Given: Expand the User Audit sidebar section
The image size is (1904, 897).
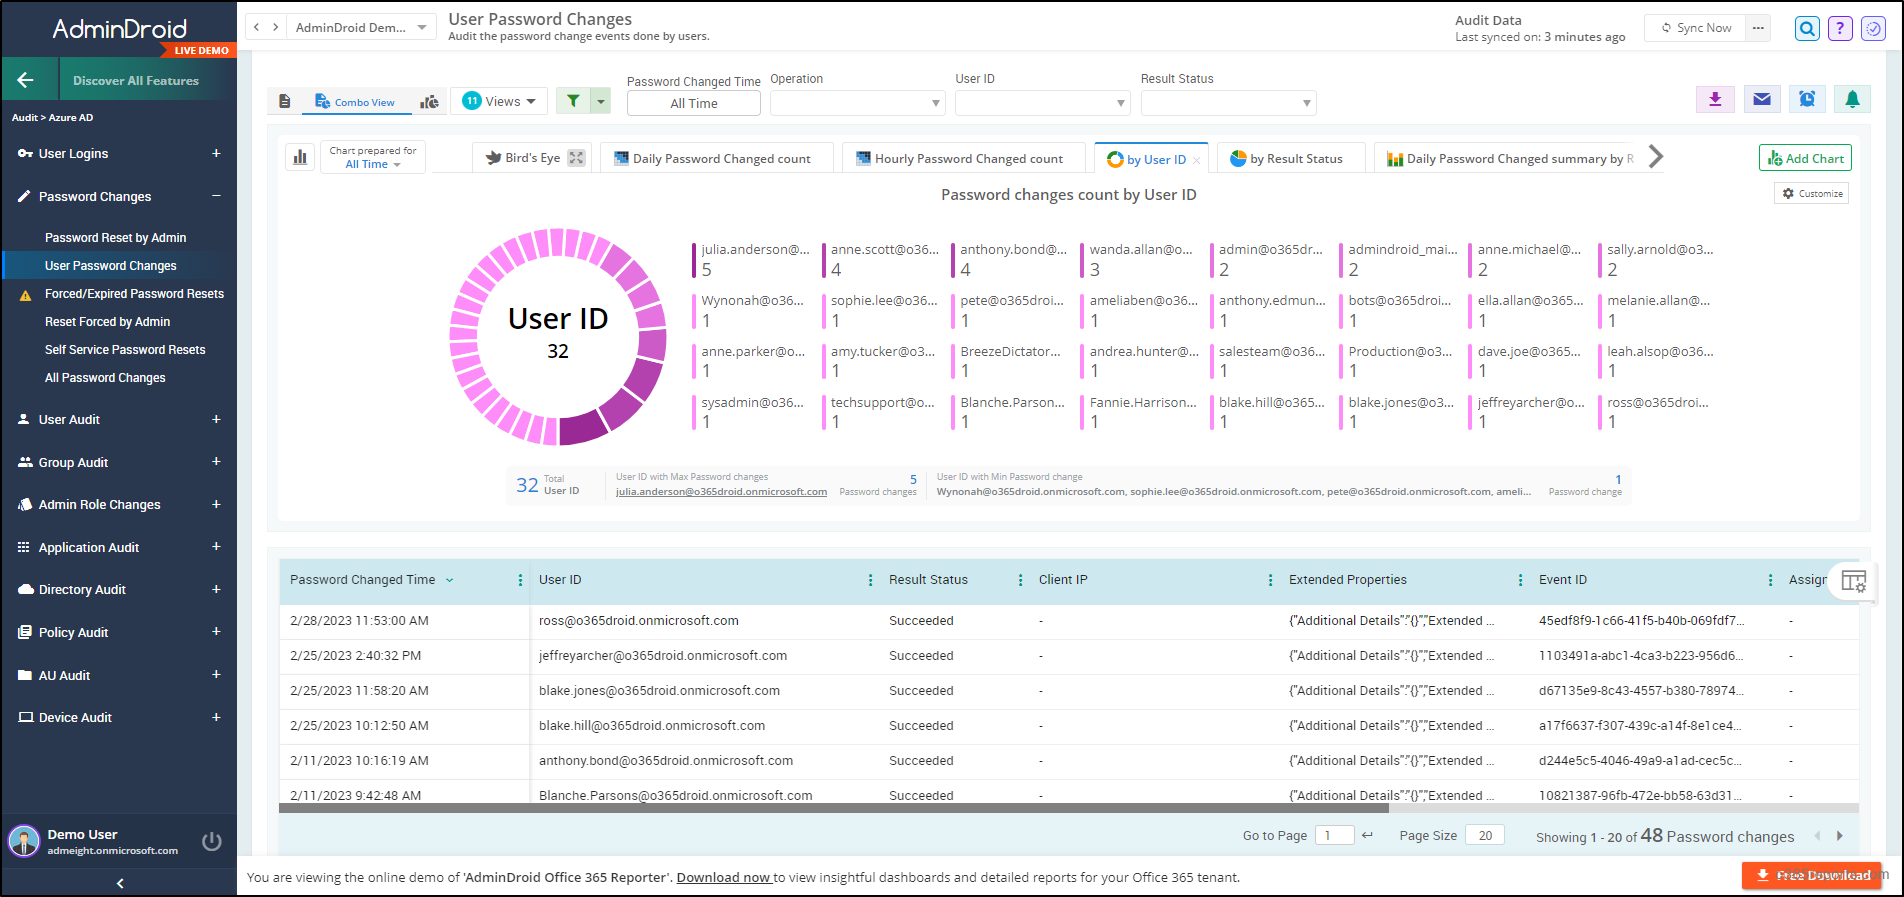Looking at the screenshot, I should click(x=216, y=419).
